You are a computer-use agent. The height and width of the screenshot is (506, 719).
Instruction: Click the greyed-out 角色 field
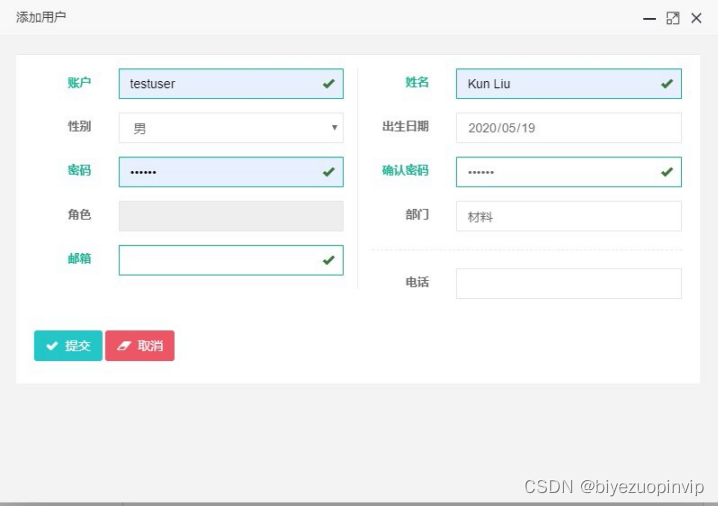coord(231,216)
